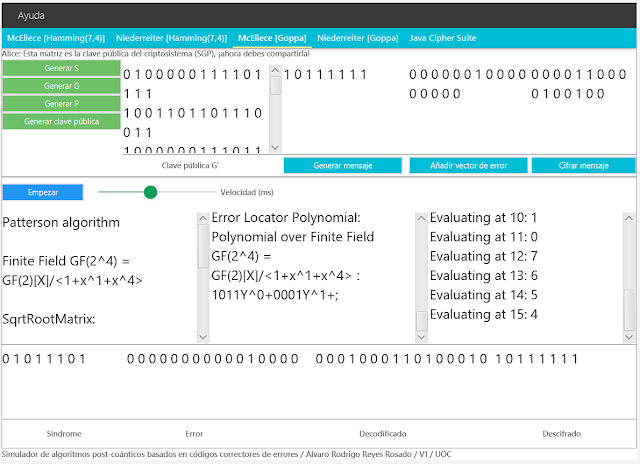Viewport: 640px width, 464px height.
Task: Click Generar clave pública button
Action: tap(62, 121)
